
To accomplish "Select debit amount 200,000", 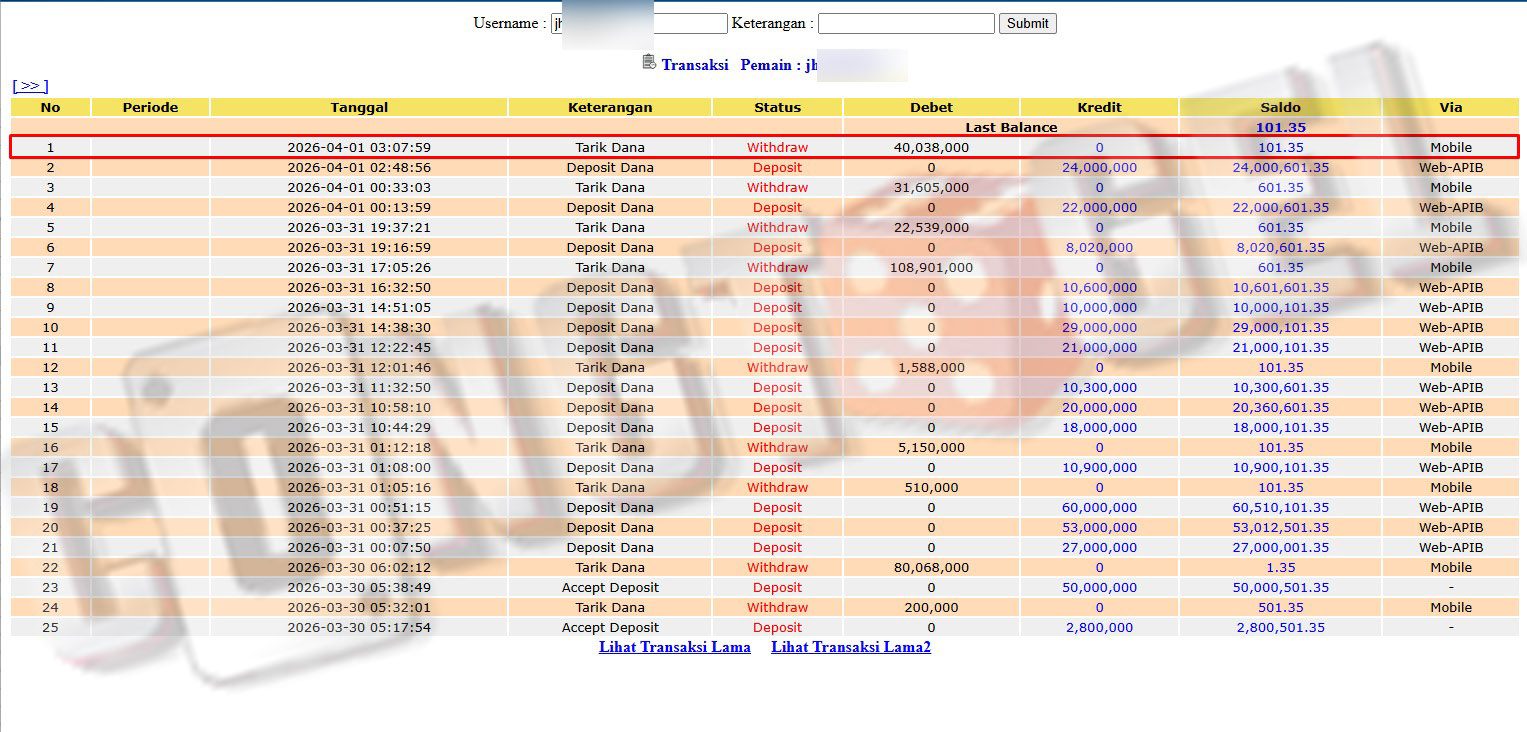I will 931,607.
